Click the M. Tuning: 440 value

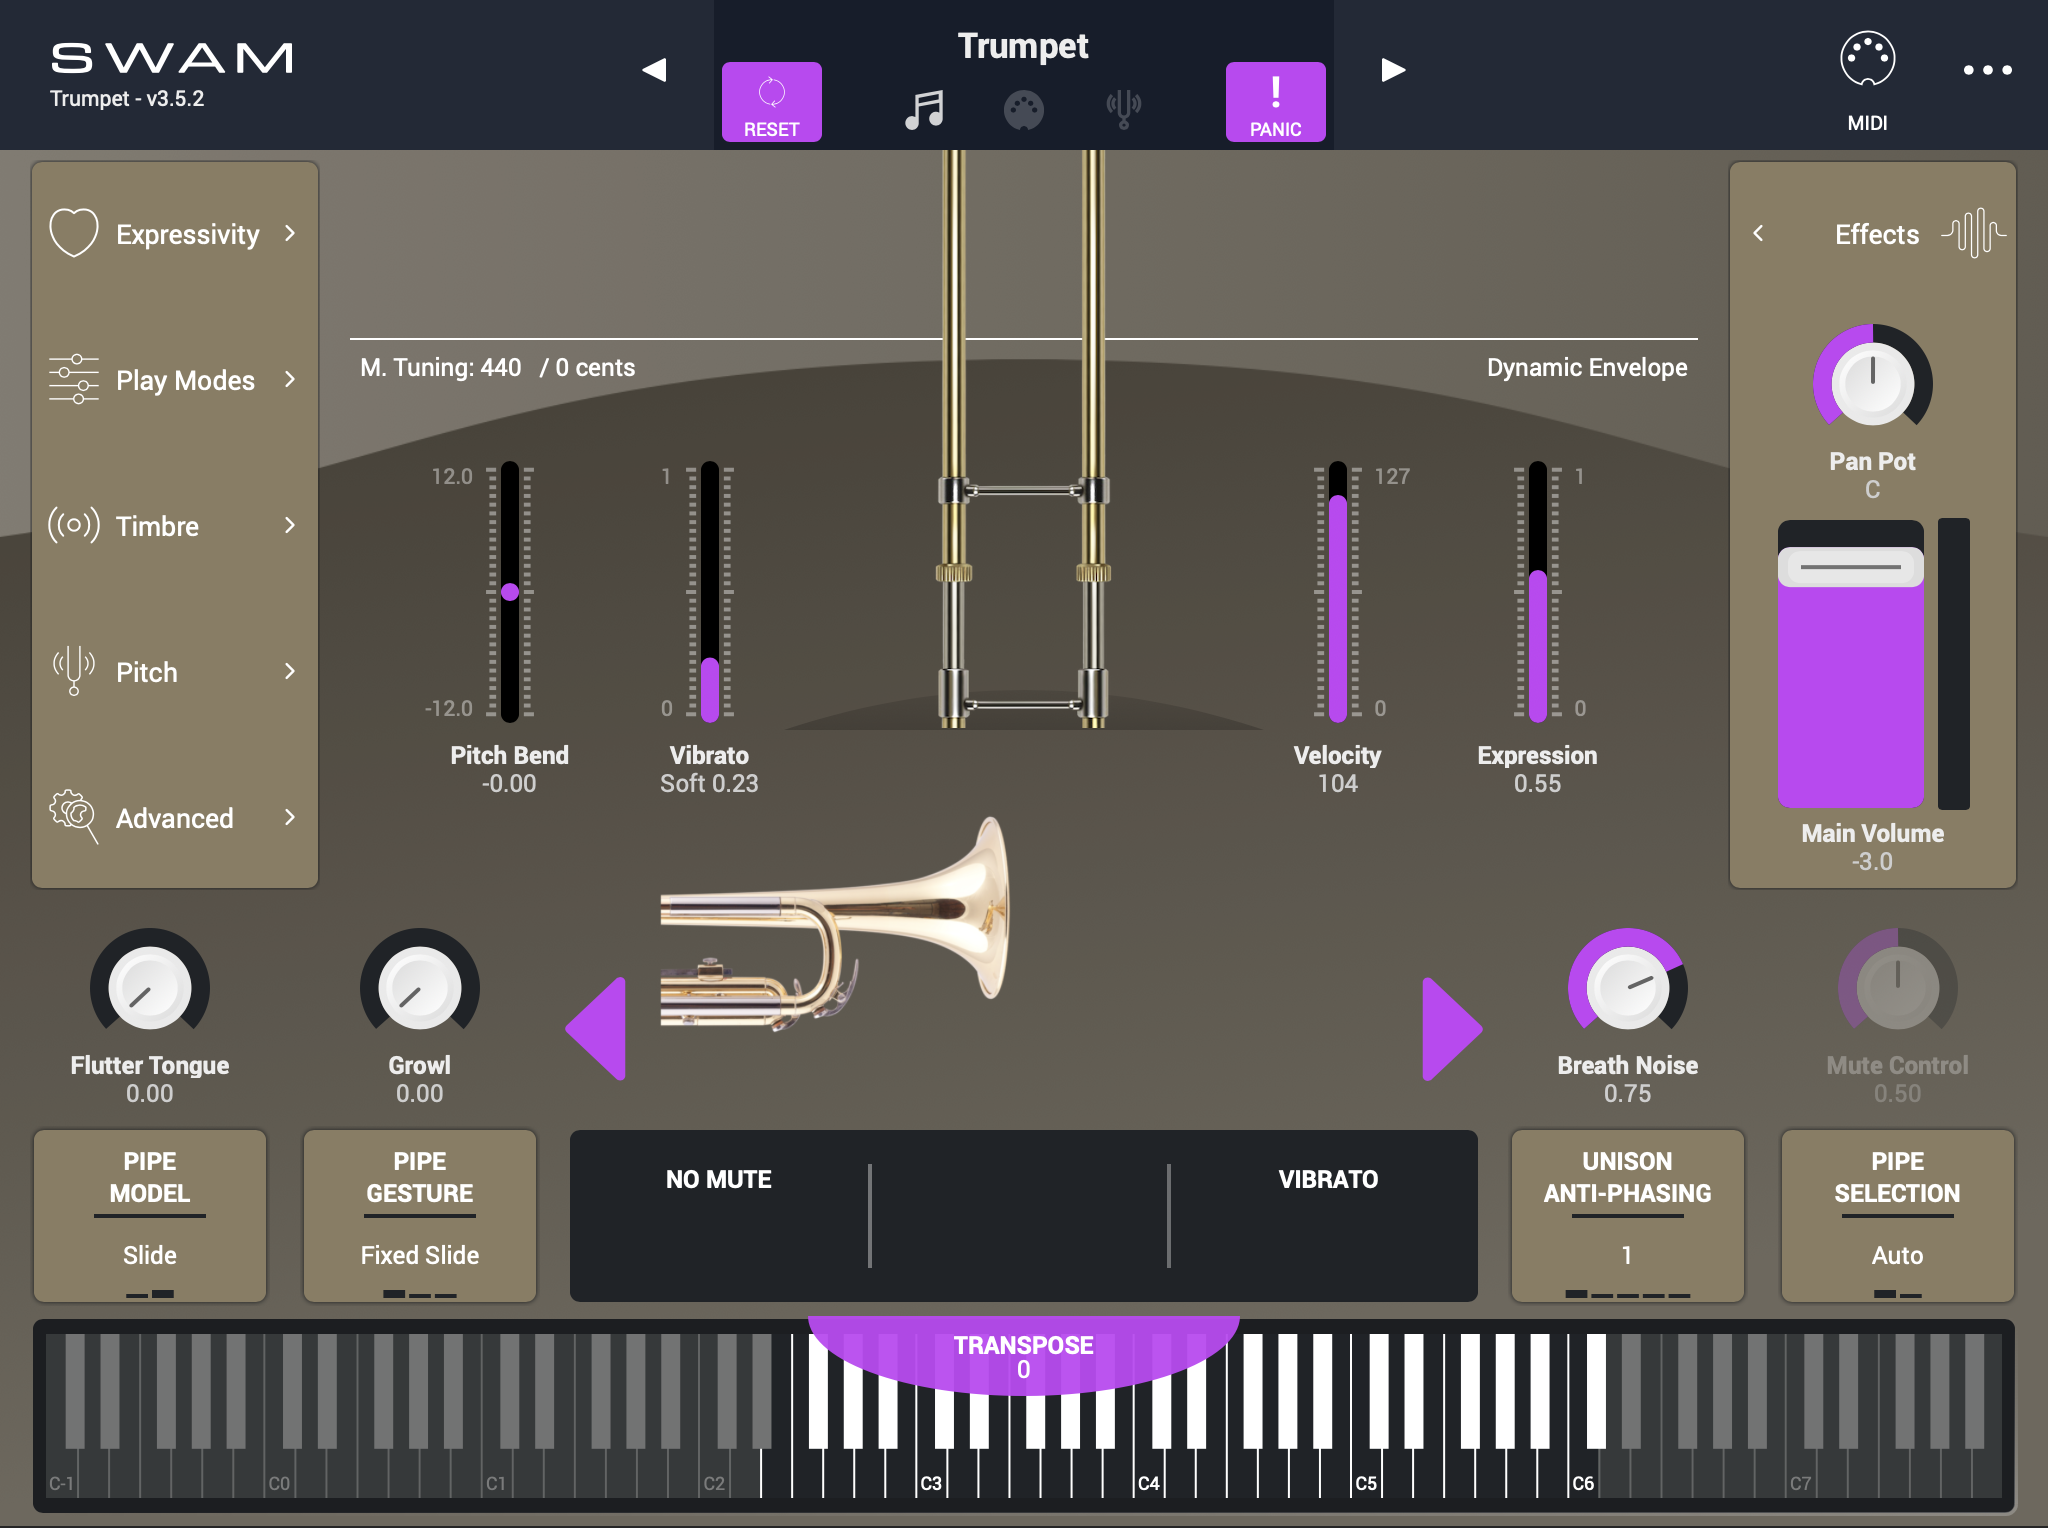click(x=440, y=368)
